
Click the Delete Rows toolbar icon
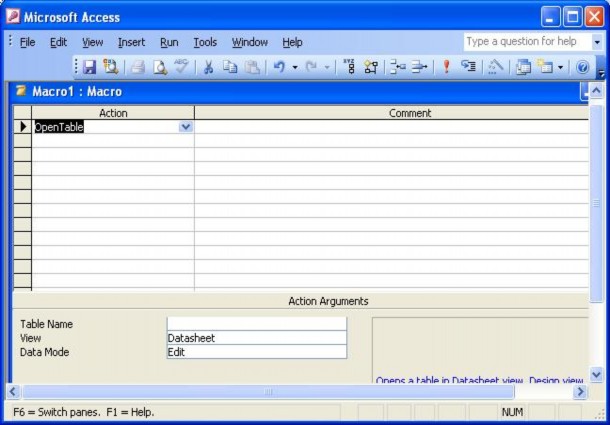[x=420, y=67]
